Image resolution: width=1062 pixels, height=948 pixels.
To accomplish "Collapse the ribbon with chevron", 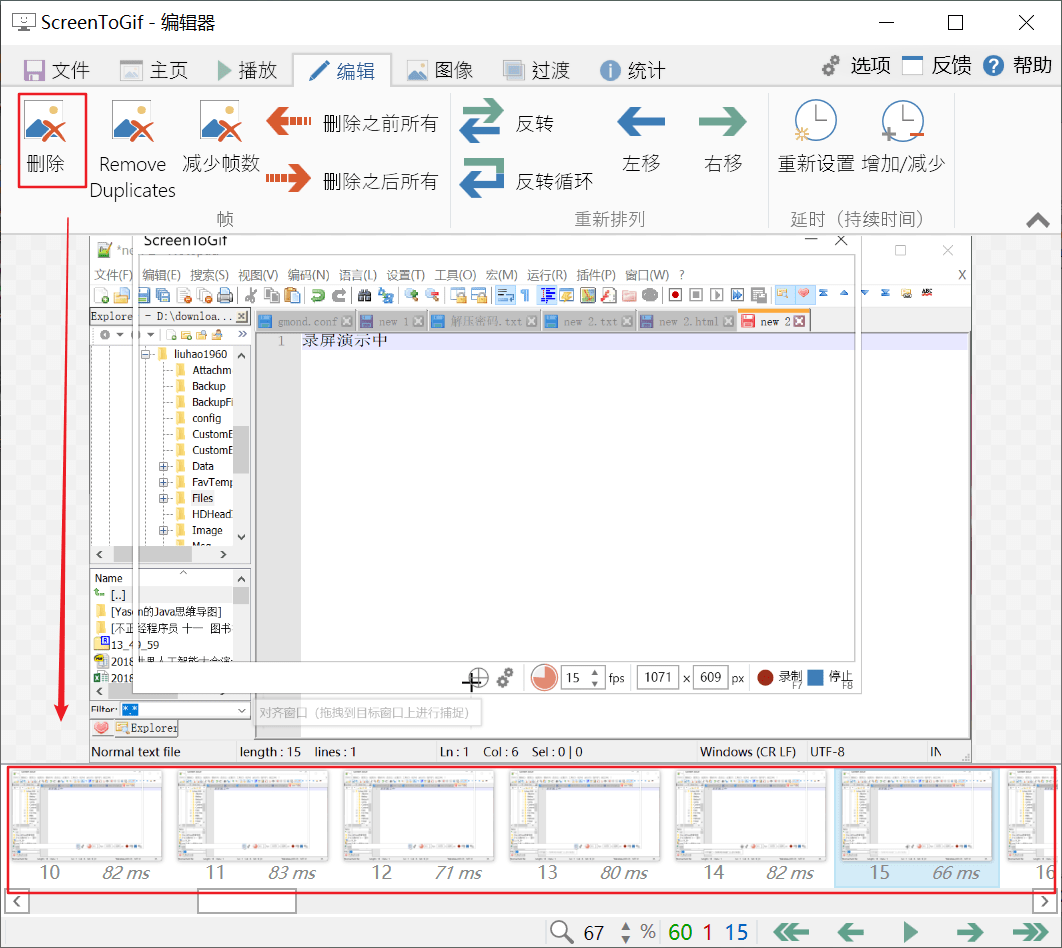I will click(1038, 220).
